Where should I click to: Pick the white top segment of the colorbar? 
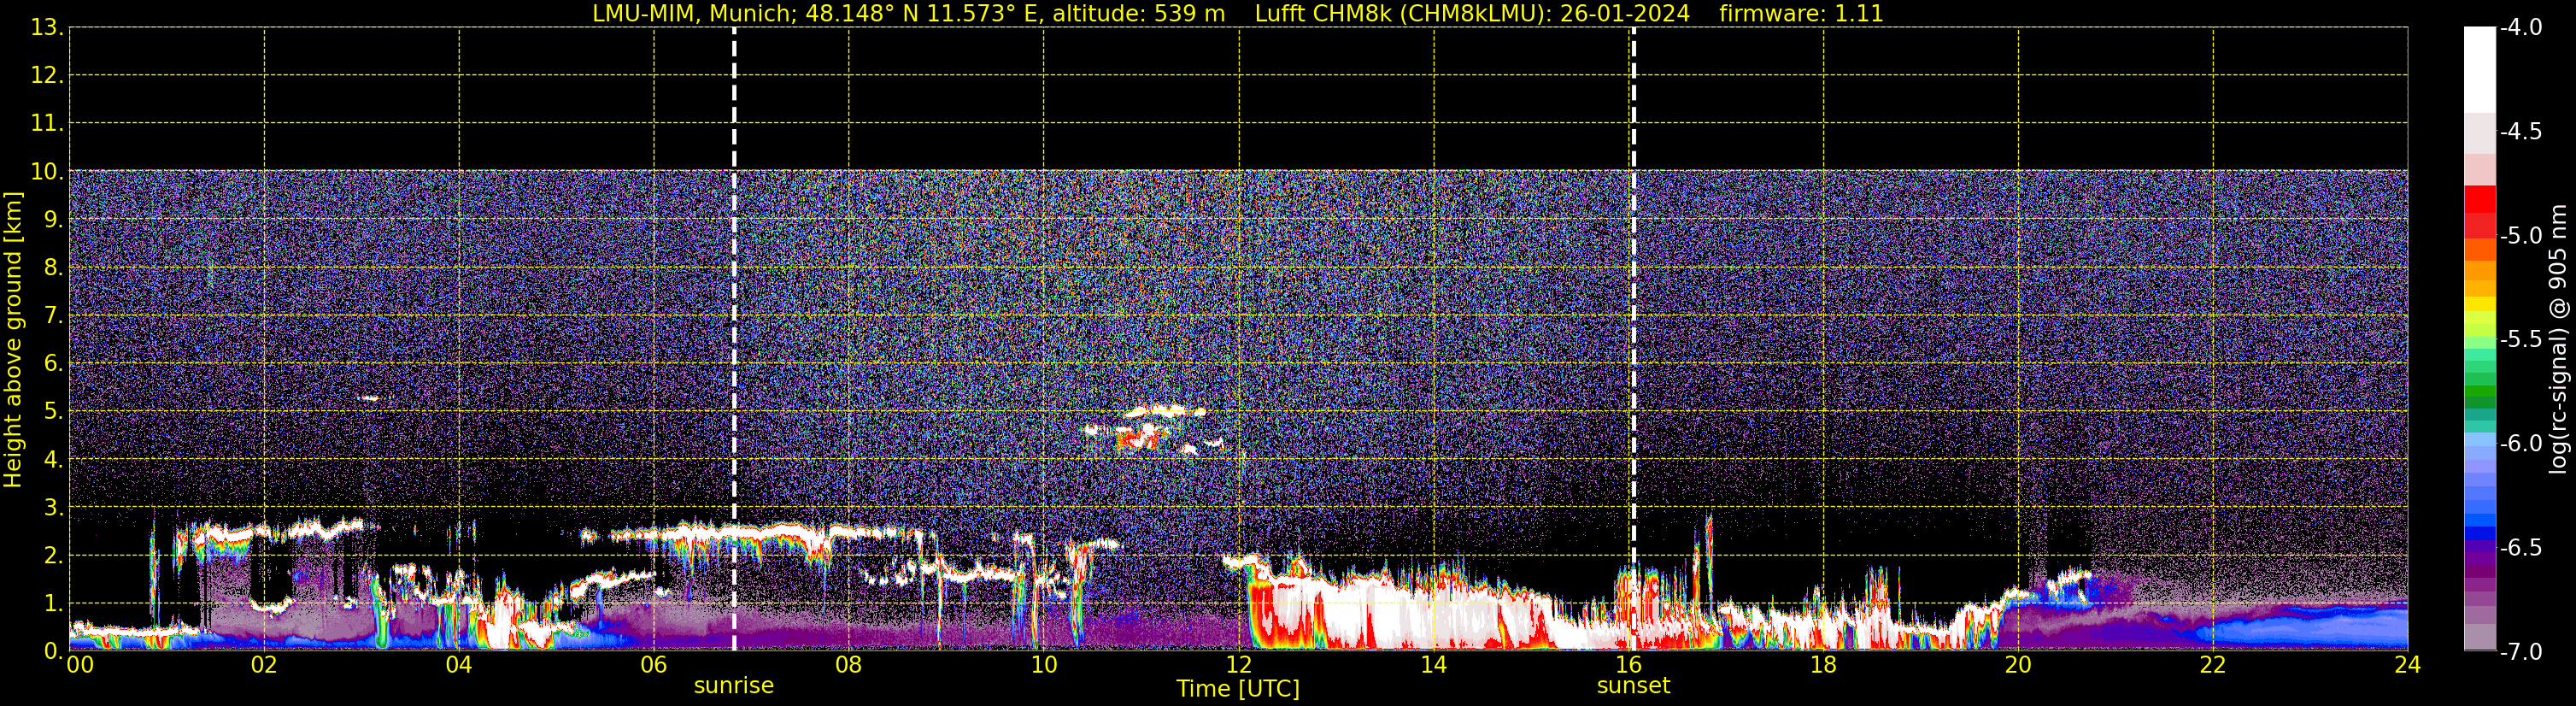(2480, 70)
